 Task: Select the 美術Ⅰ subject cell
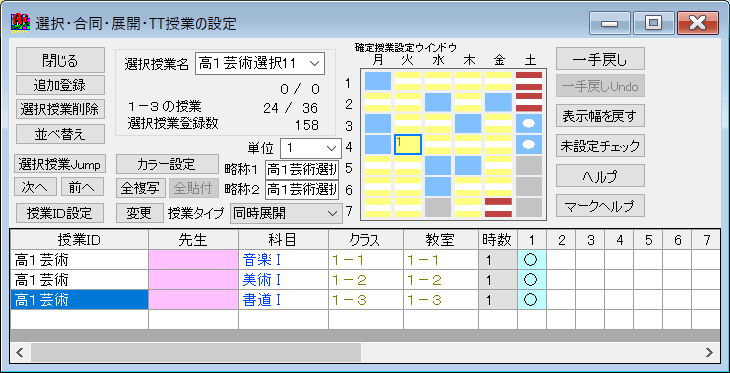coord(283,280)
